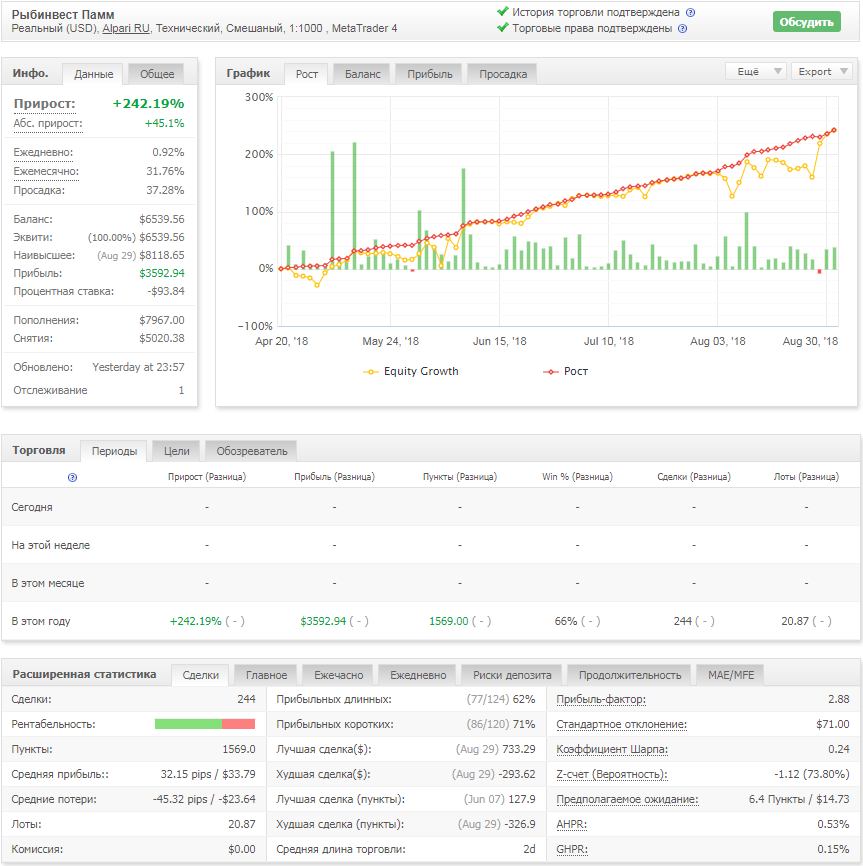This screenshot has width=863, height=866.
Task: Click the Предполагаемое ожидание label
Action: 627,799
